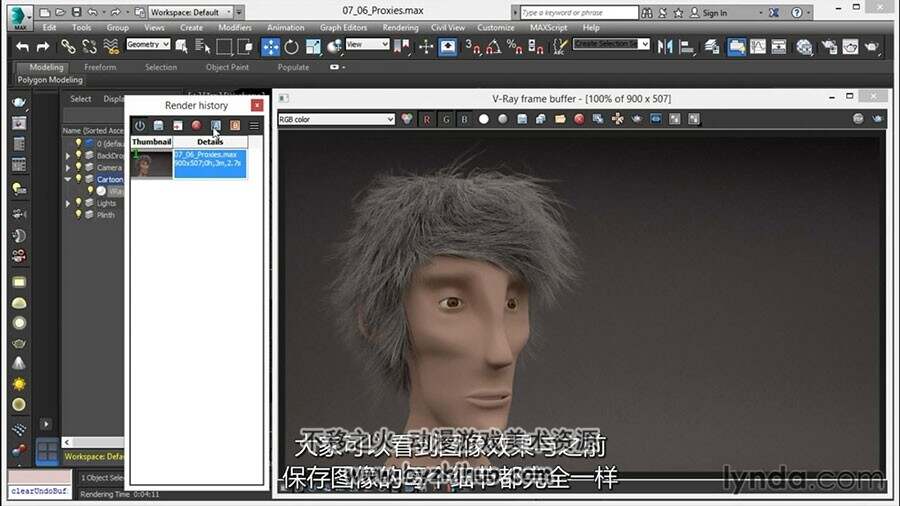
Task: Close the Render history window
Action: point(257,106)
